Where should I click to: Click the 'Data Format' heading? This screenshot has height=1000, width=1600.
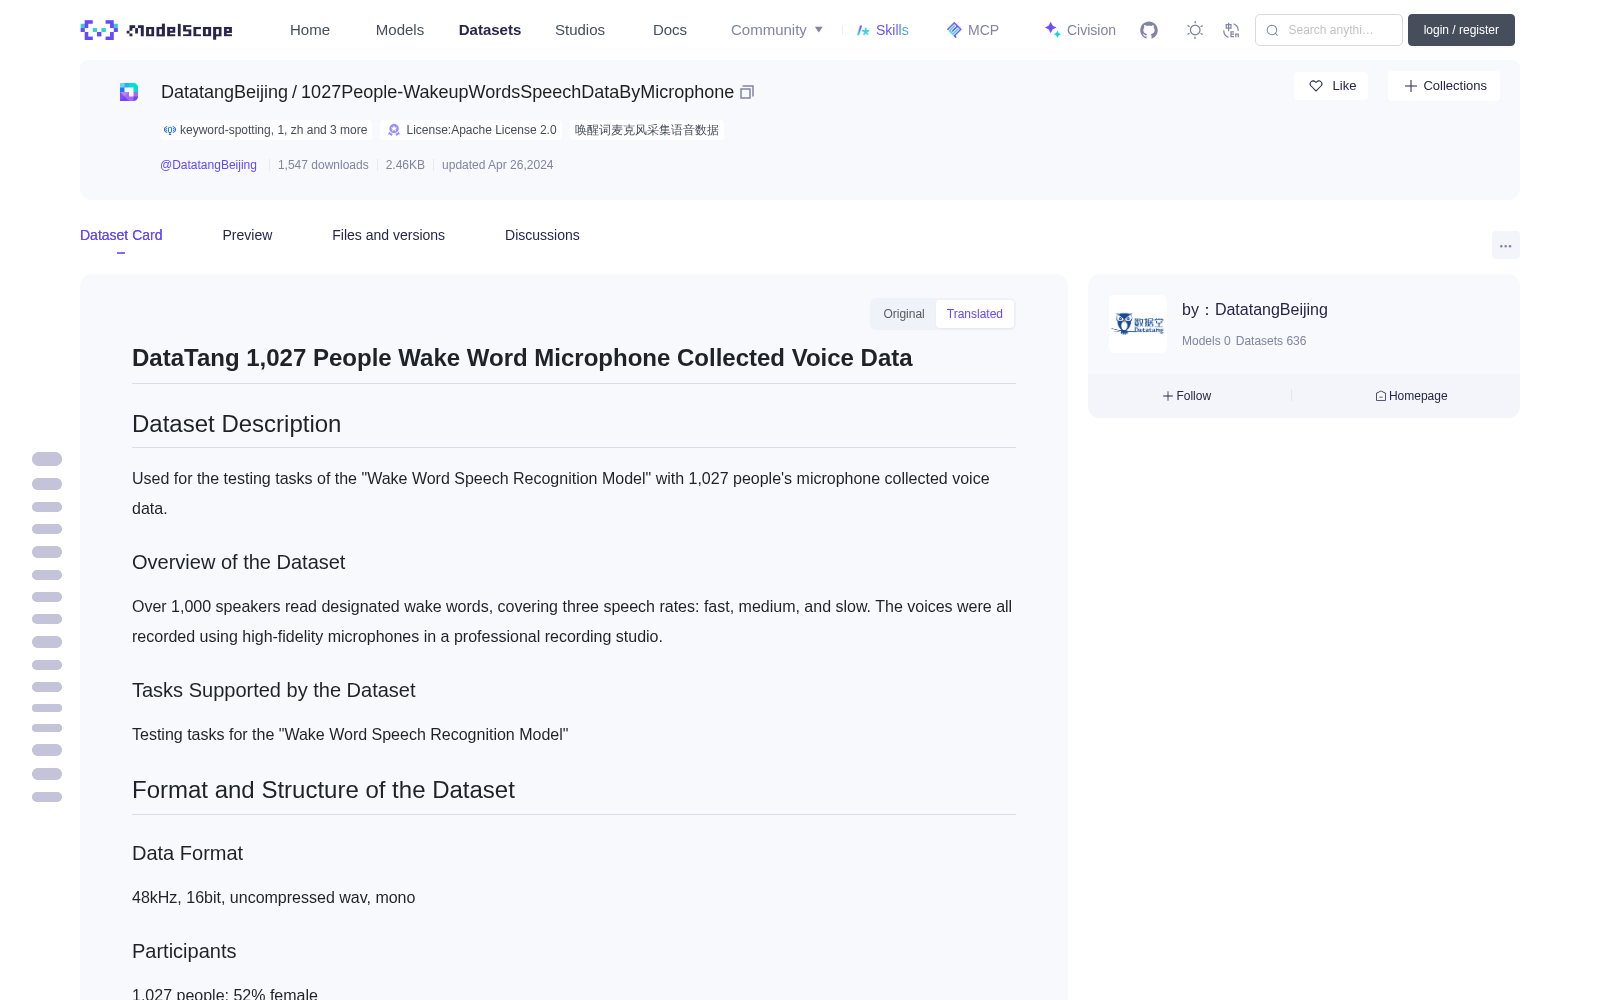pos(187,853)
